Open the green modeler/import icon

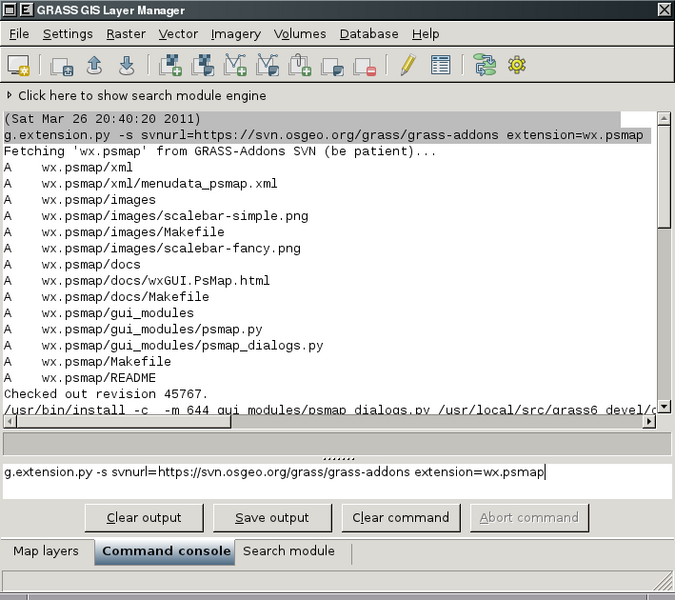[485, 65]
